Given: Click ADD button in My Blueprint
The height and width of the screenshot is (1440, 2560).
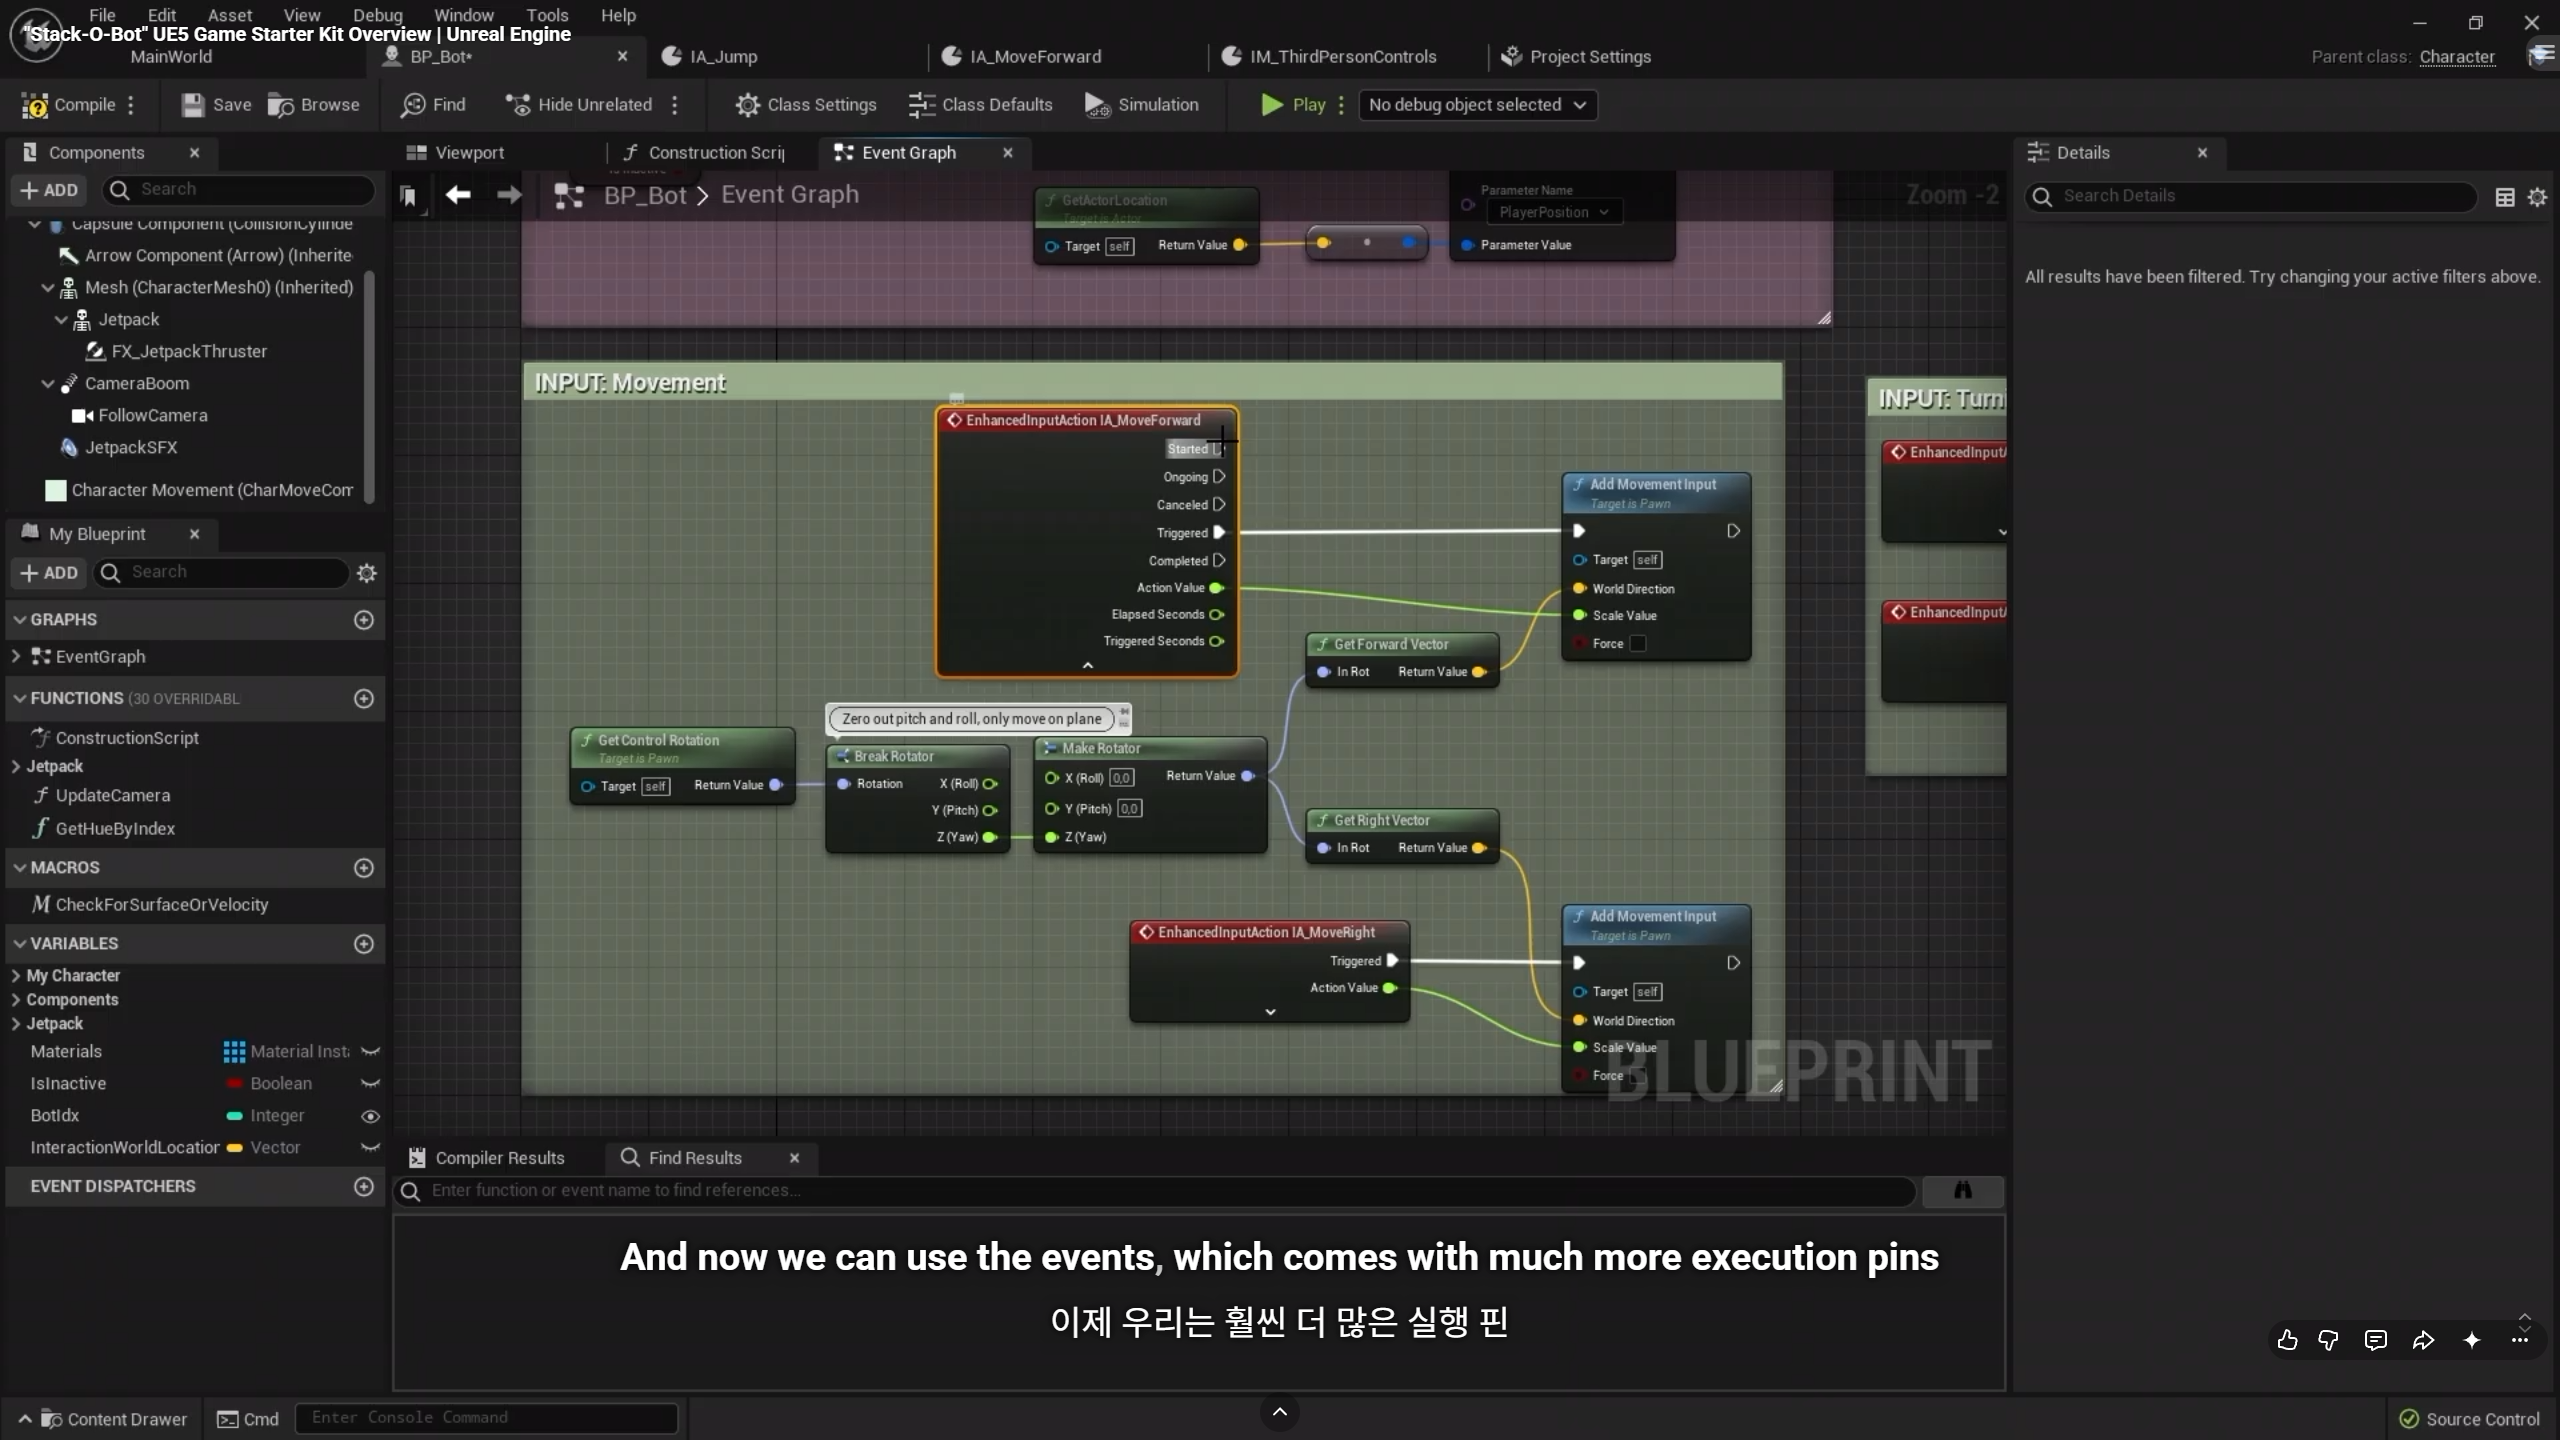Looking at the screenshot, I should [49, 573].
